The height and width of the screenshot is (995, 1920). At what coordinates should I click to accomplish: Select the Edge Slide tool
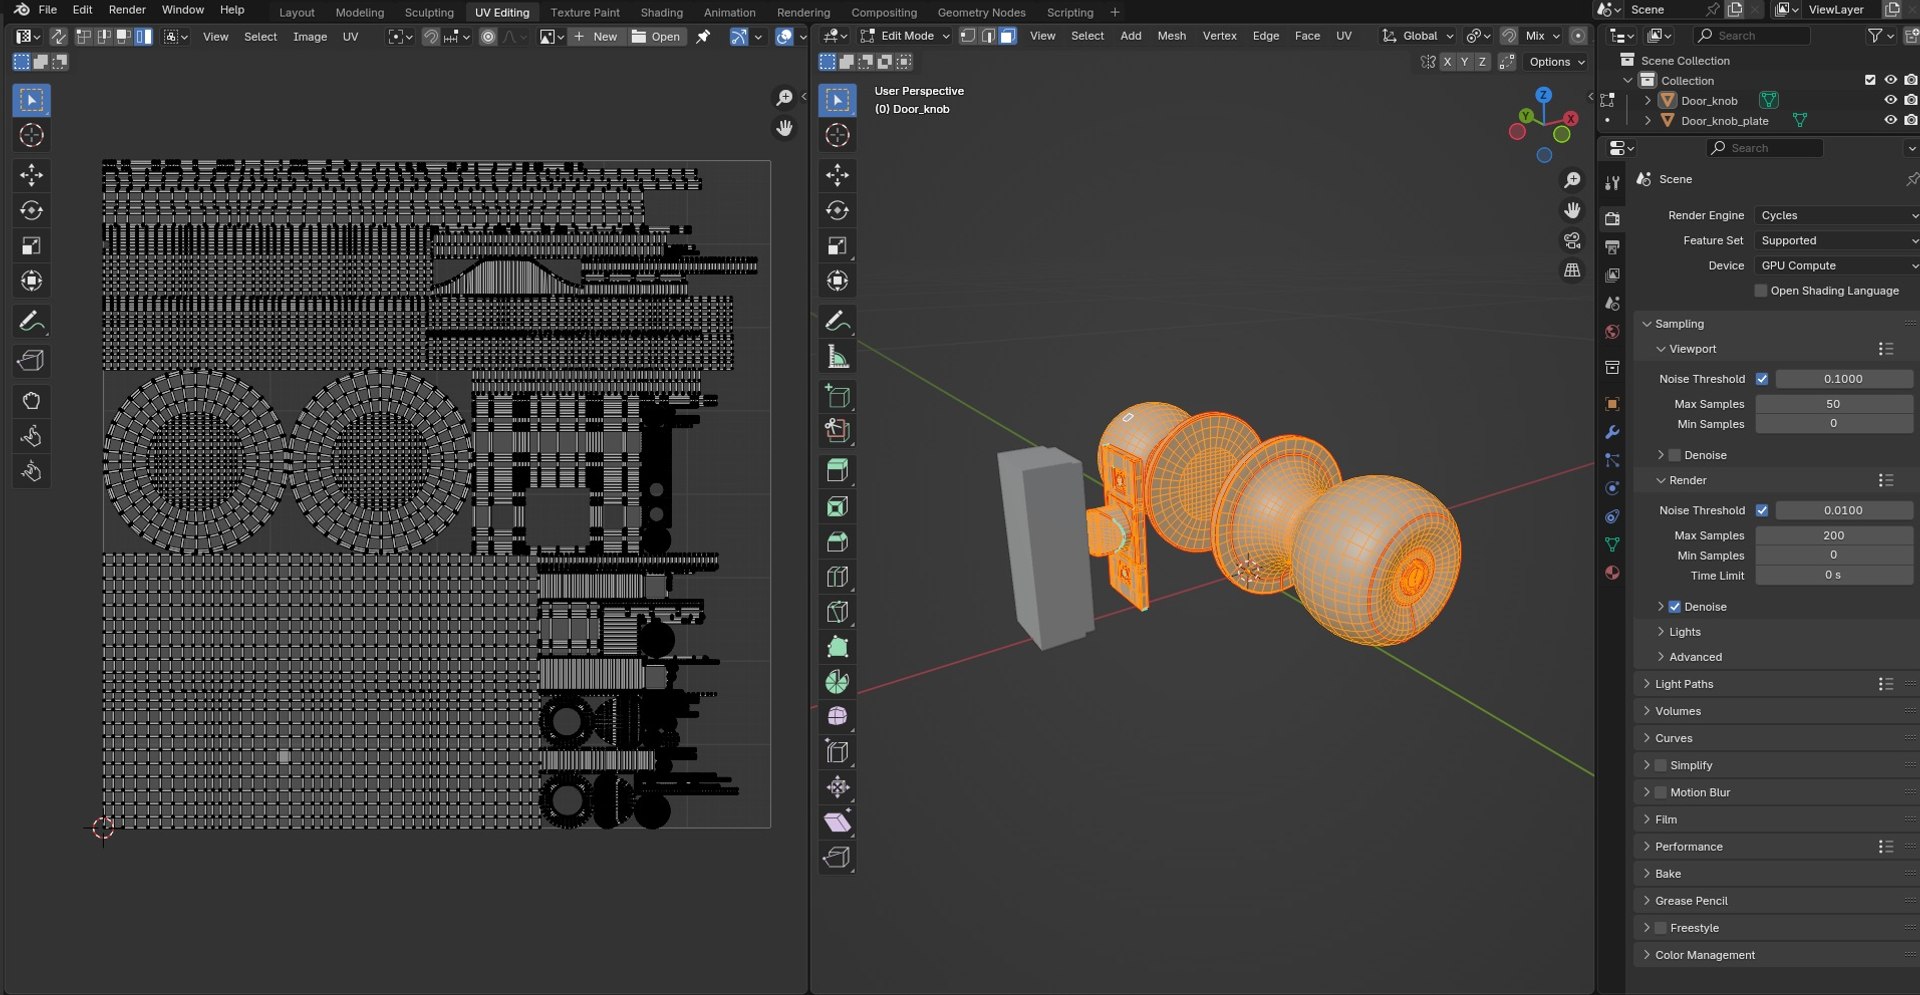837,752
